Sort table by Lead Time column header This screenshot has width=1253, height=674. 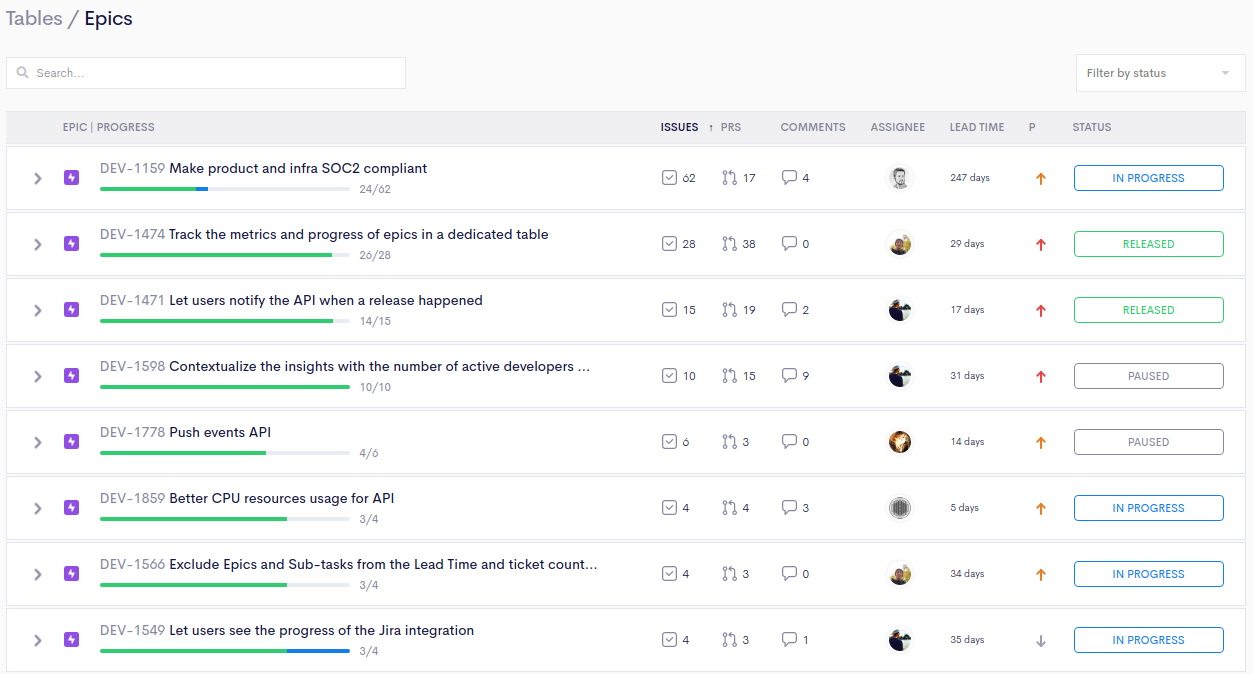pos(977,128)
